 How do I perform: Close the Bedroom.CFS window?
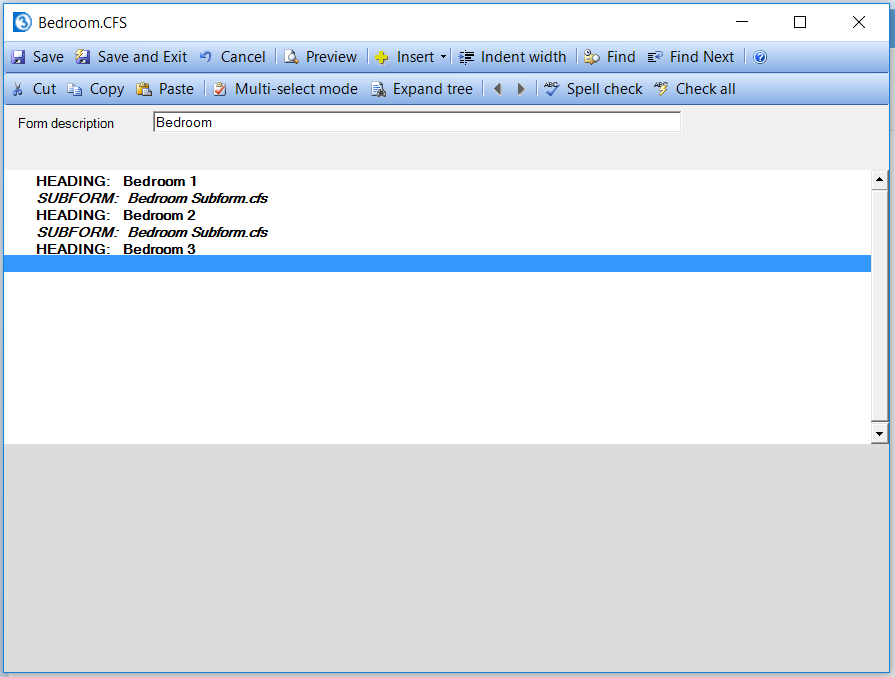click(858, 22)
